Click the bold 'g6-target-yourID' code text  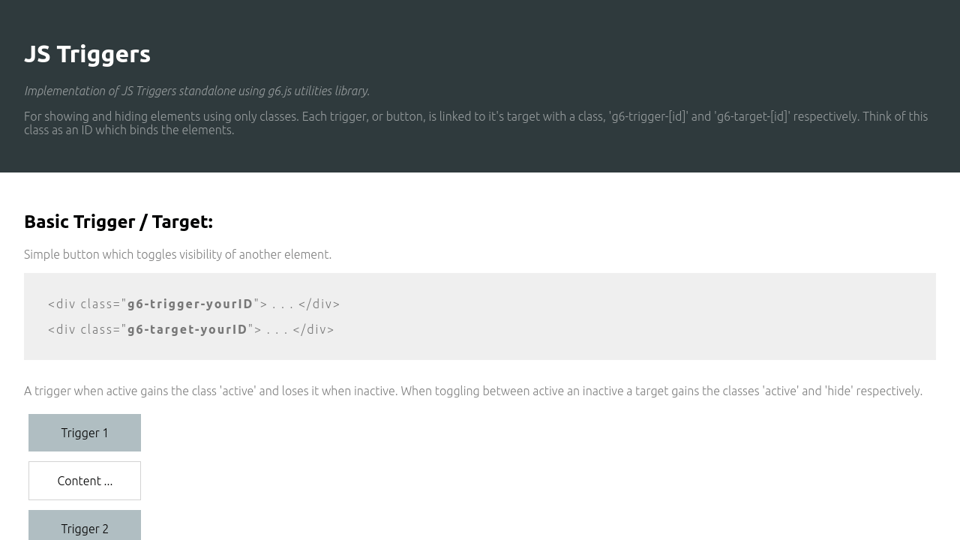coord(187,329)
